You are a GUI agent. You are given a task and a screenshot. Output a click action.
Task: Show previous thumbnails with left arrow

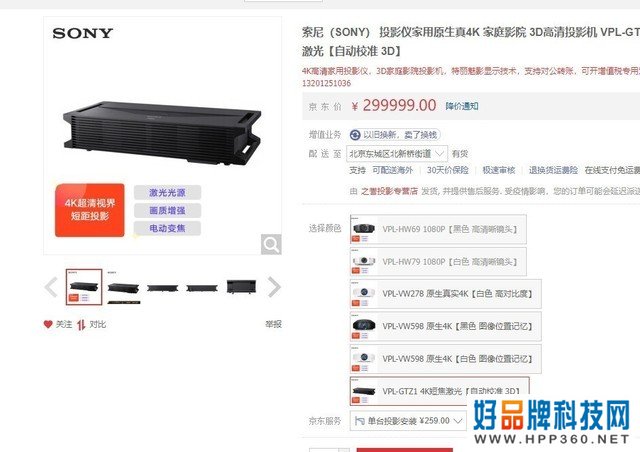coord(51,287)
